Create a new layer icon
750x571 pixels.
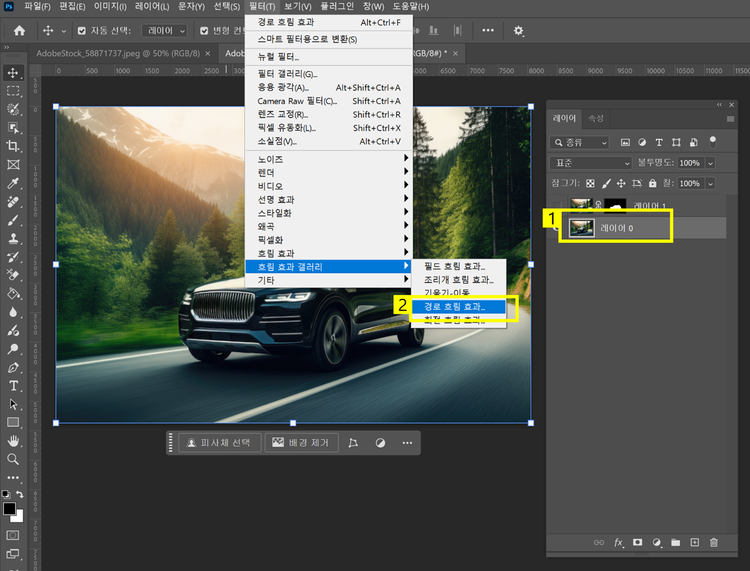695,542
